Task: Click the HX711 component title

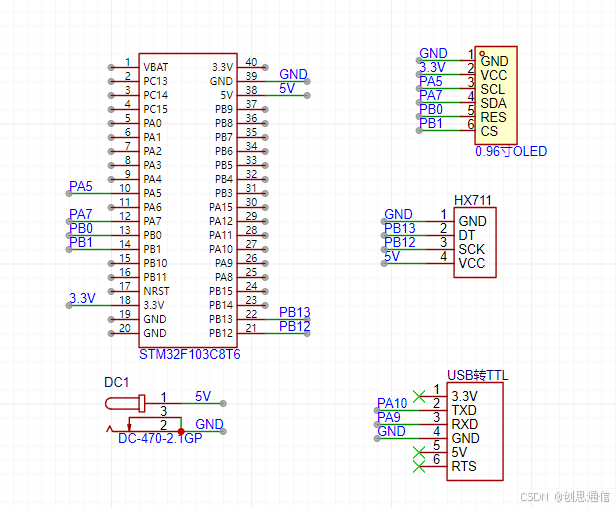Action: (473, 200)
